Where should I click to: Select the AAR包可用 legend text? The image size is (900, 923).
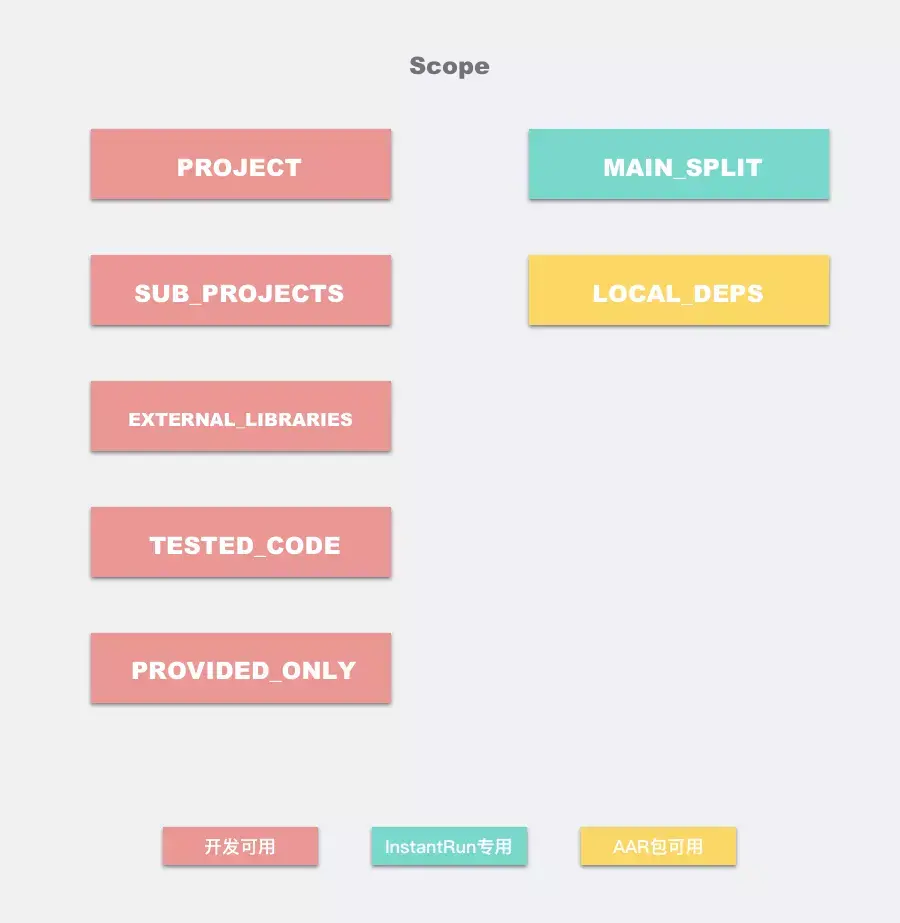[658, 846]
